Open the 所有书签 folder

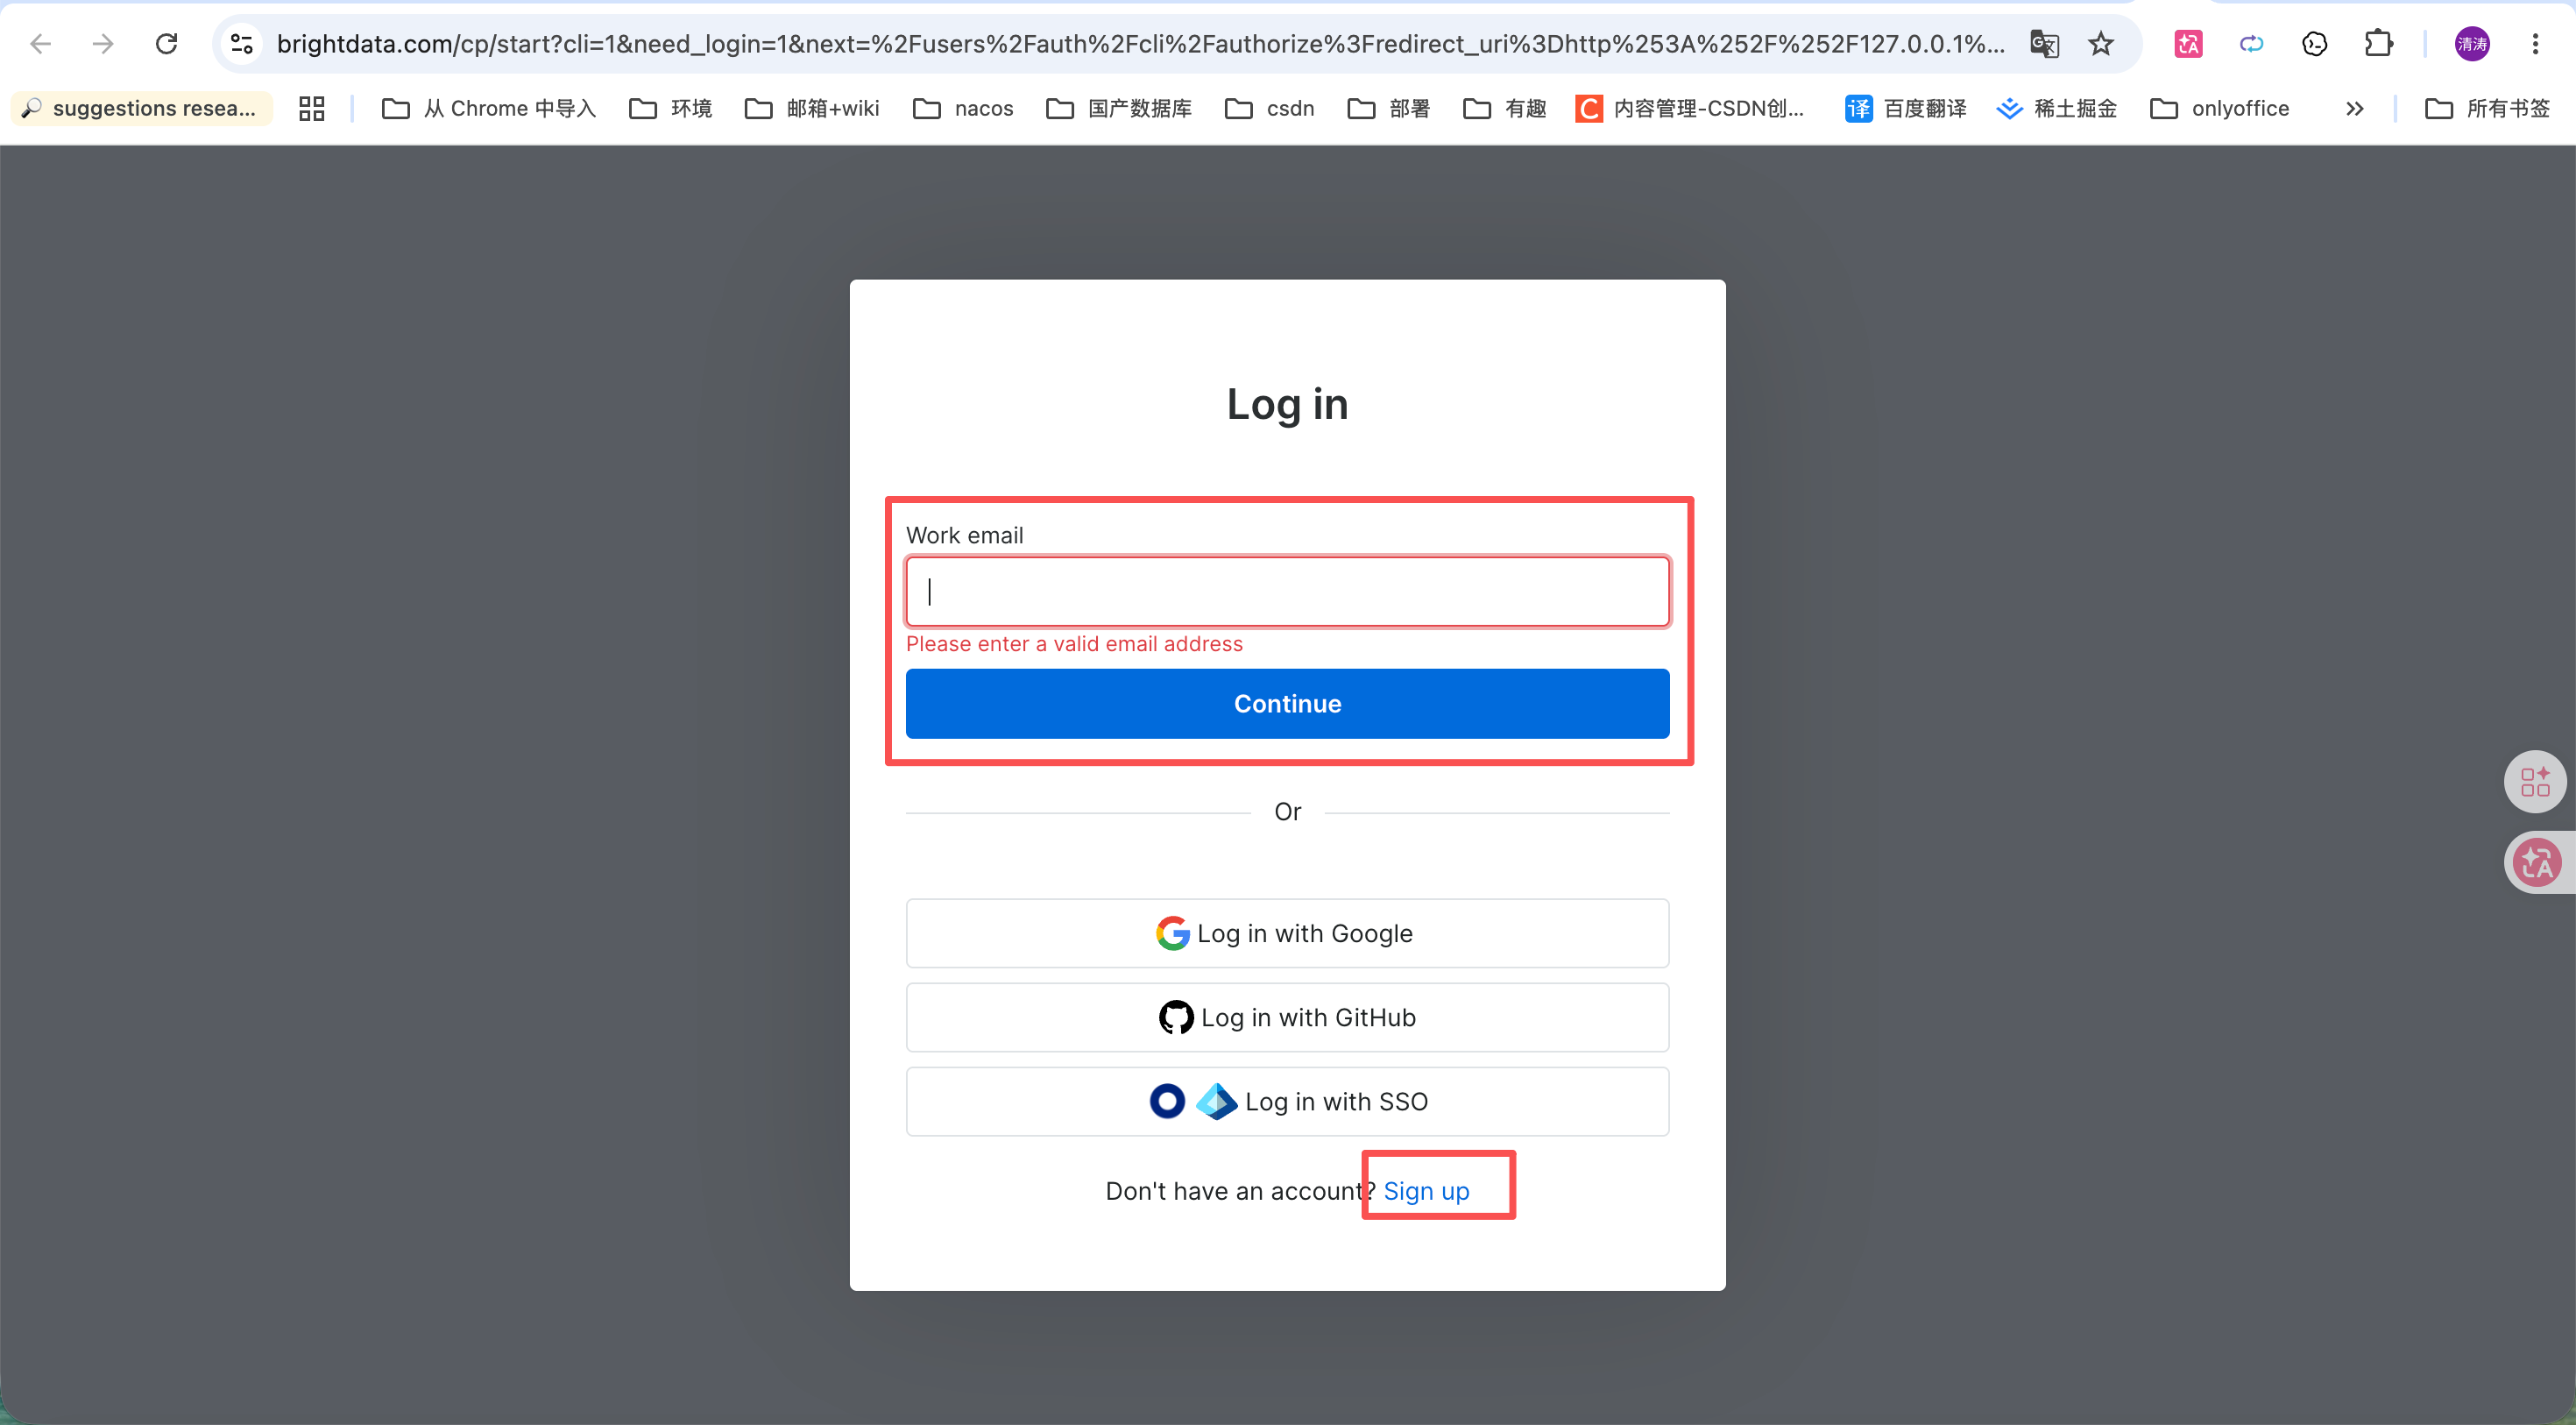(x=2487, y=108)
